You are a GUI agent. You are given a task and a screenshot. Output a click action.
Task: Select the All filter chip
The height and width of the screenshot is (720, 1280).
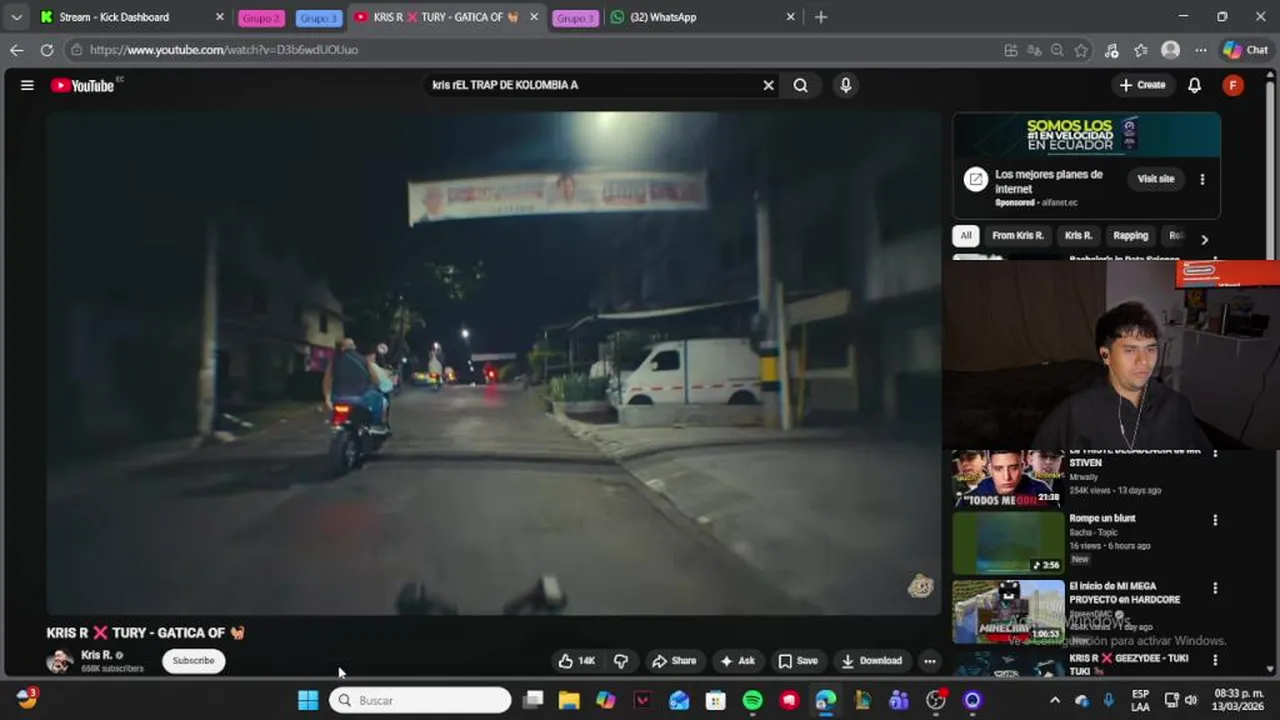tap(965, 236)
